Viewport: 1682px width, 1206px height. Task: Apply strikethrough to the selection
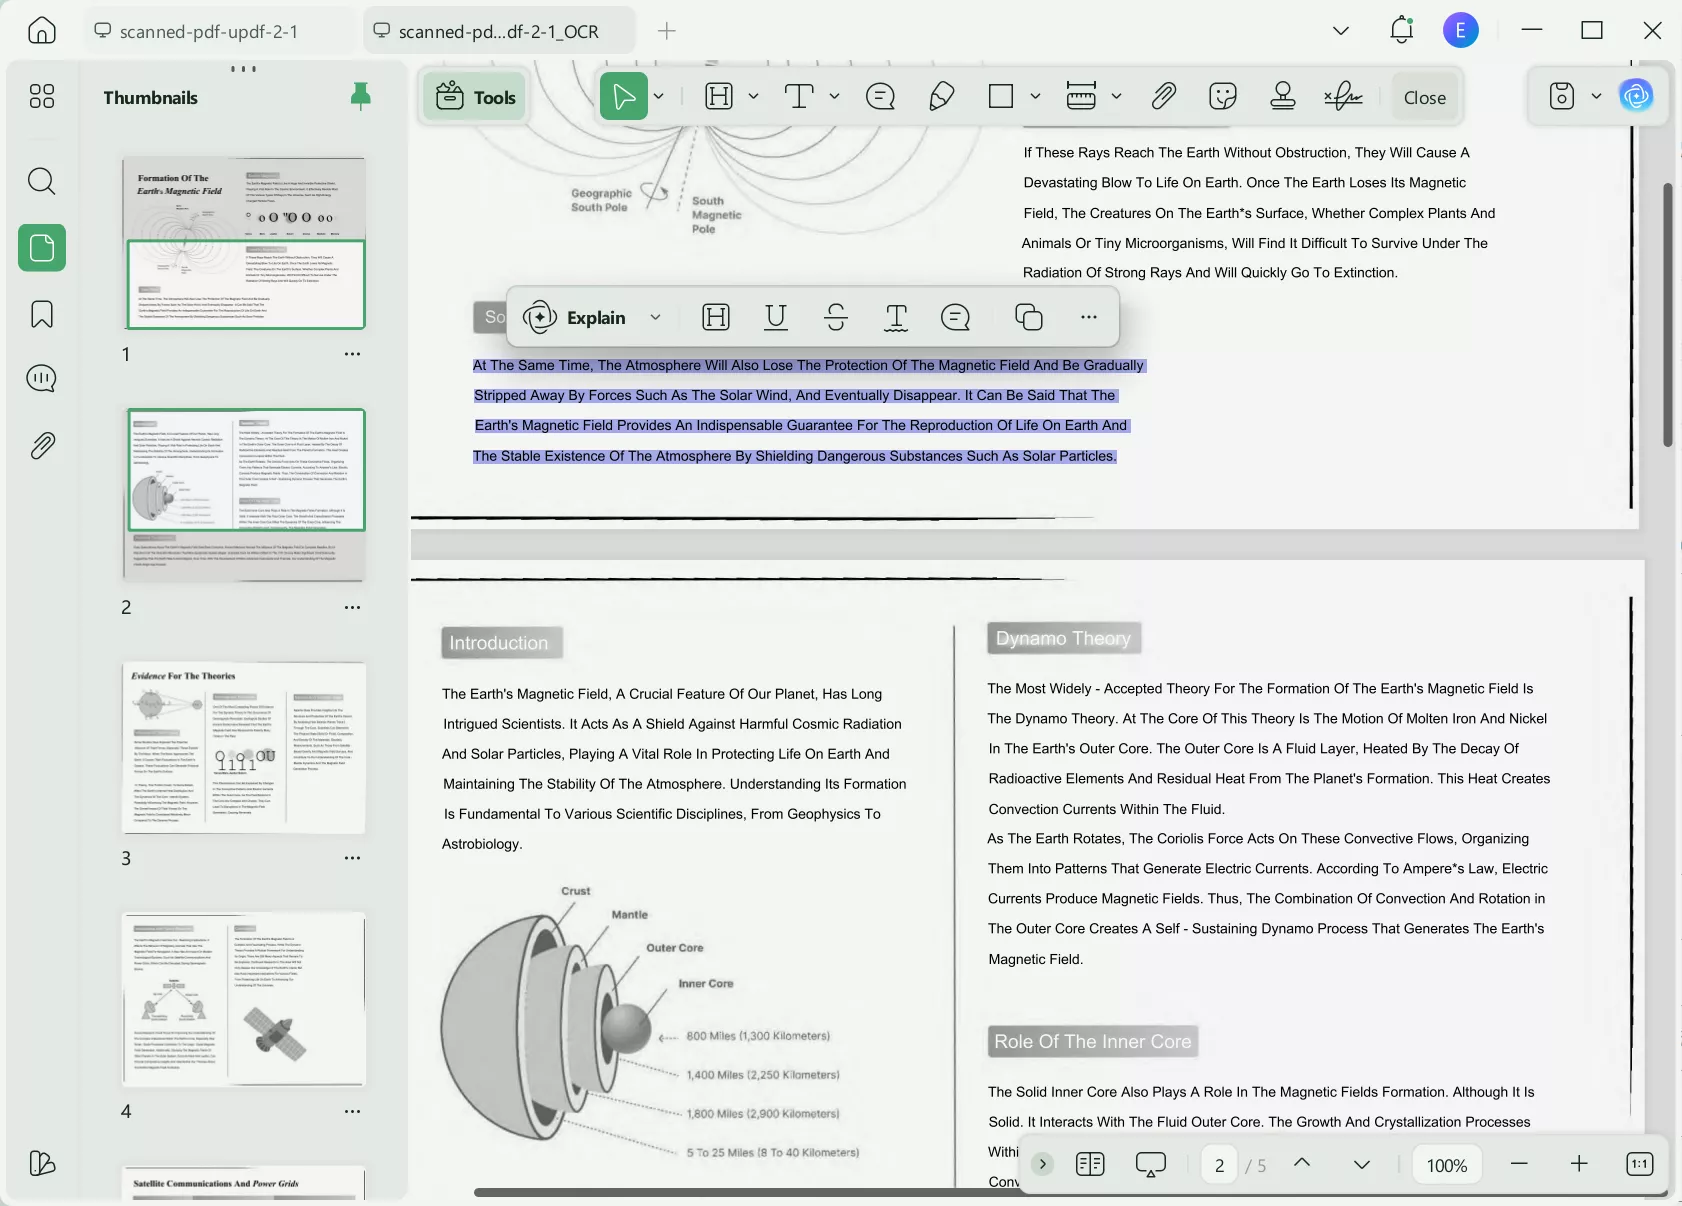(836, 317)
